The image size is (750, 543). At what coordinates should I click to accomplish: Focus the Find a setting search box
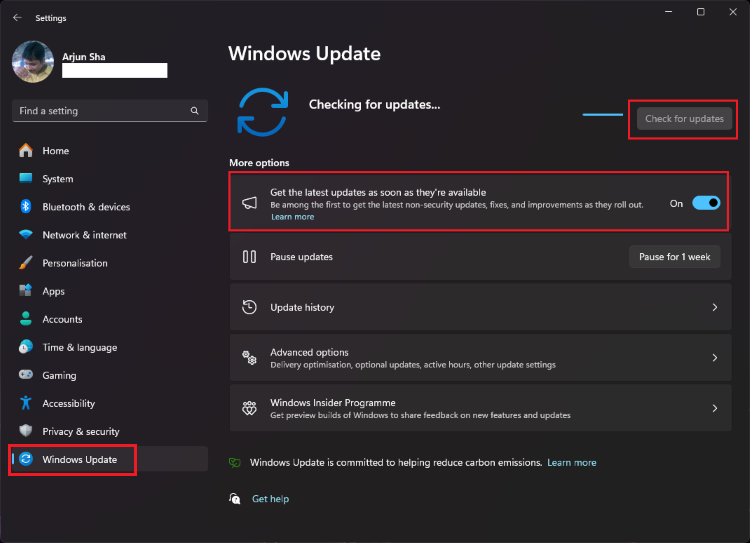(x=110, y=111)
